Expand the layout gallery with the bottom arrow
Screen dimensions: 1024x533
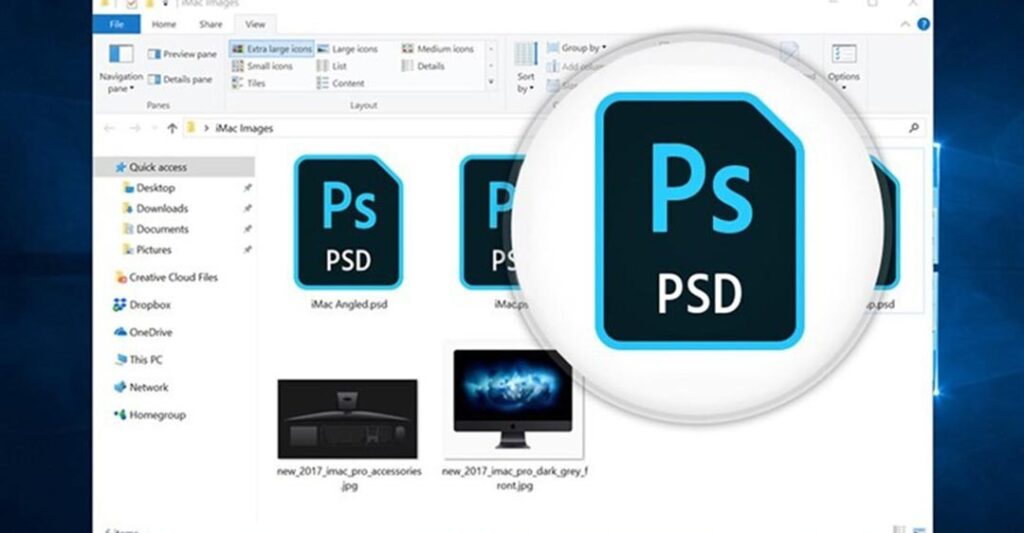pos(491,82)
